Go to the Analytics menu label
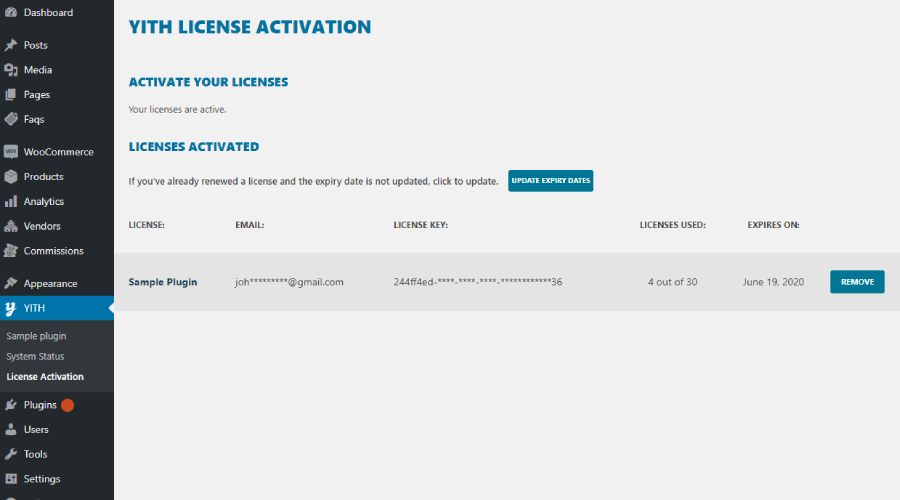Viewport: 900px width, 500px height. tap(44, 201)
